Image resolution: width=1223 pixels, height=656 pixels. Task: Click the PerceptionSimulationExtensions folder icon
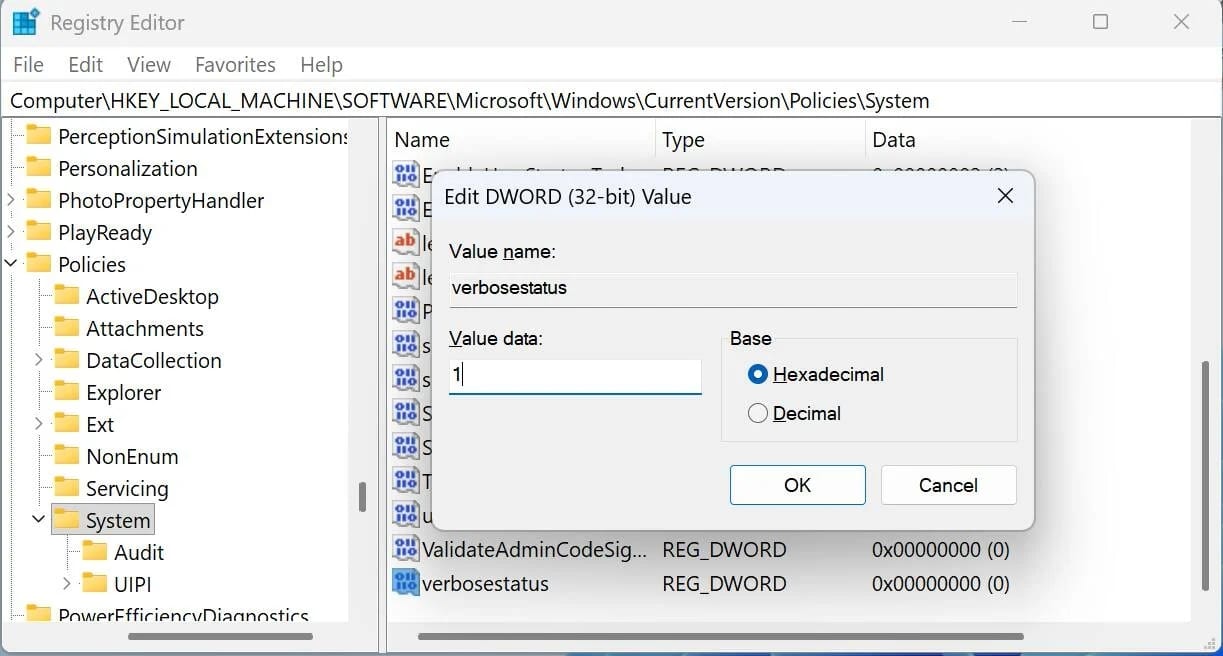pos(38,136)
